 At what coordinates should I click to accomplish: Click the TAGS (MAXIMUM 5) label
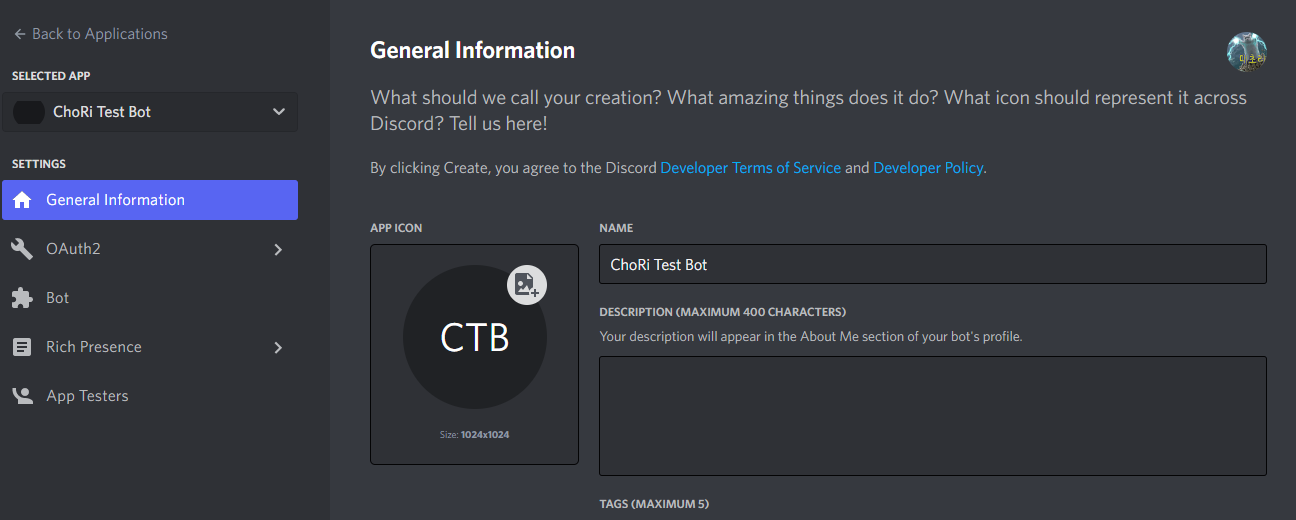(654, 504)
